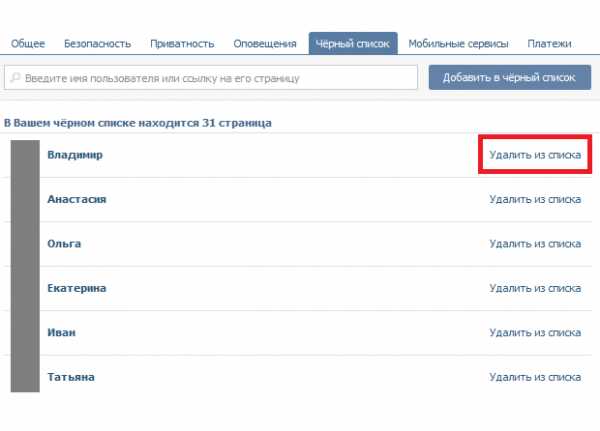Open the Общее settings tab
The width and height of the screenshot is (600, 431).
[x=28, y=44]
